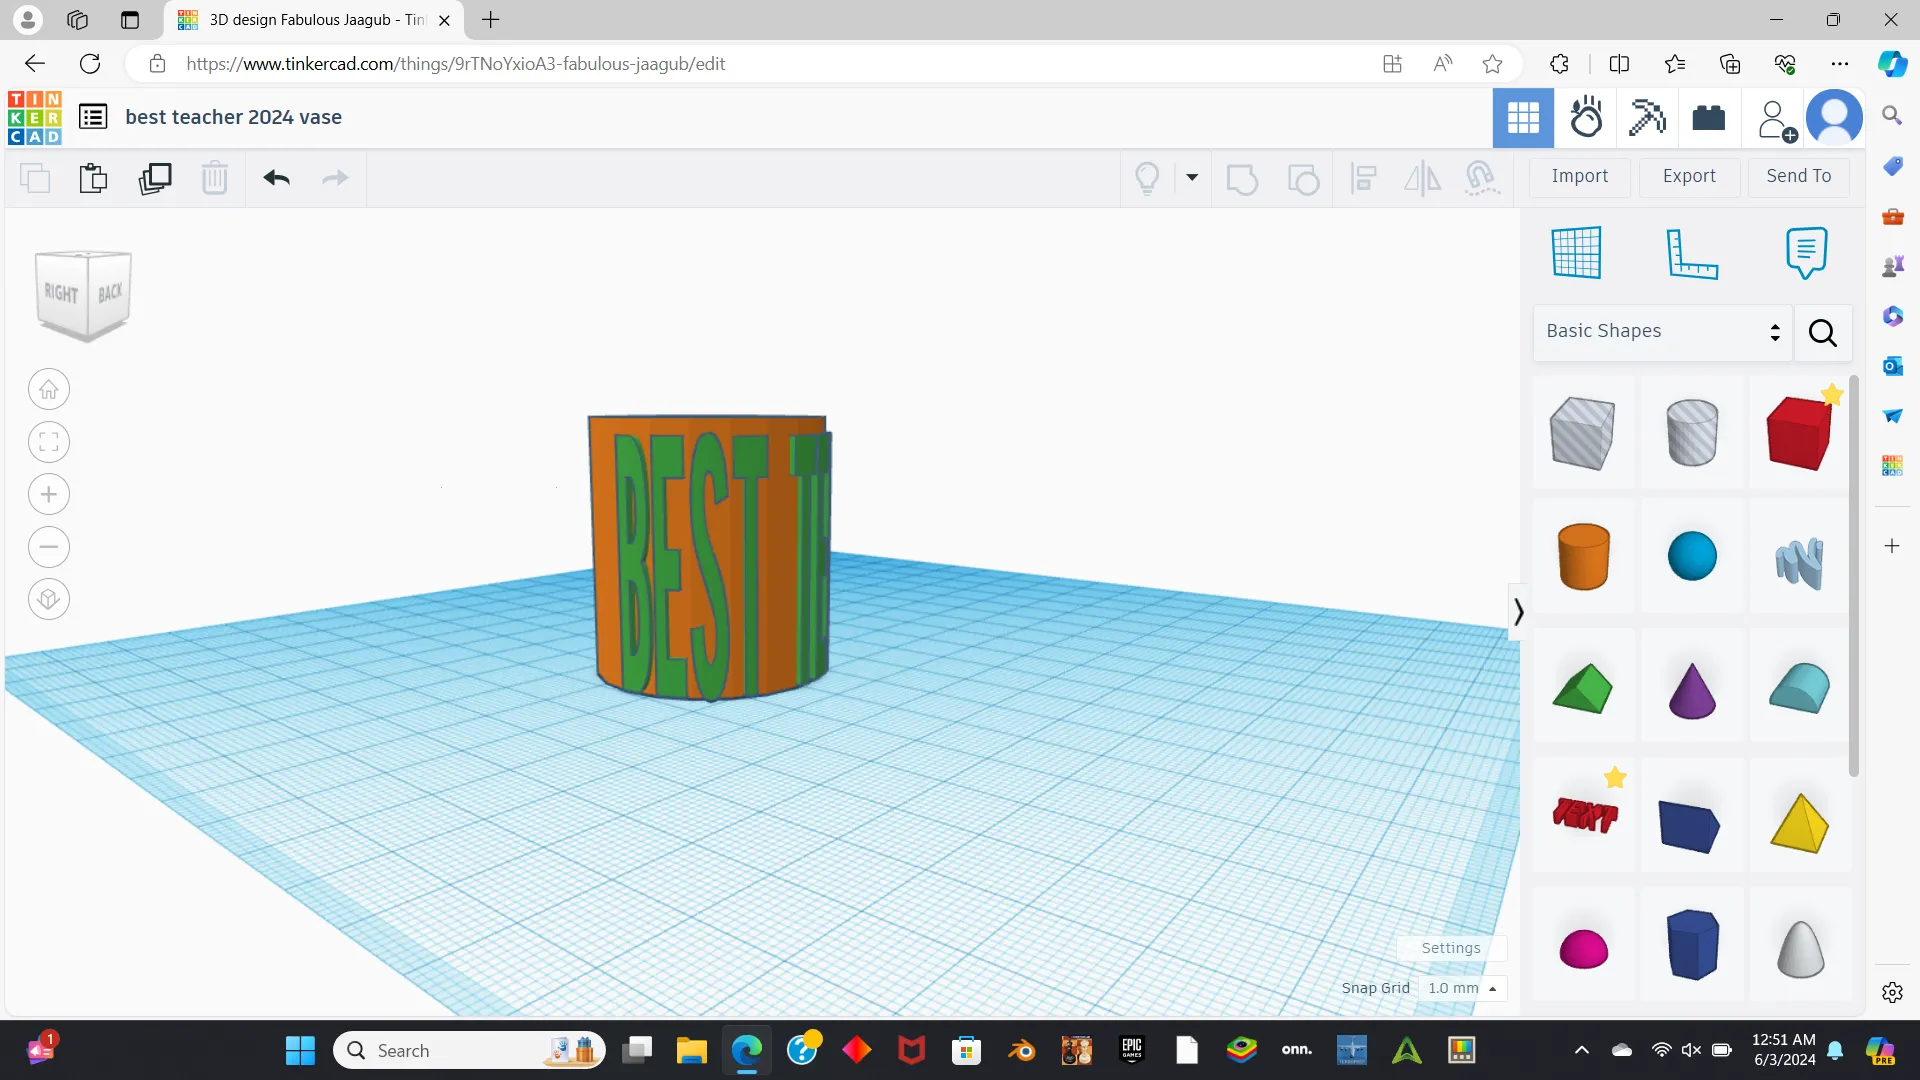1920x1080 pixels.
Task: Click the Paste tool icon
Action: click(94, 178)
